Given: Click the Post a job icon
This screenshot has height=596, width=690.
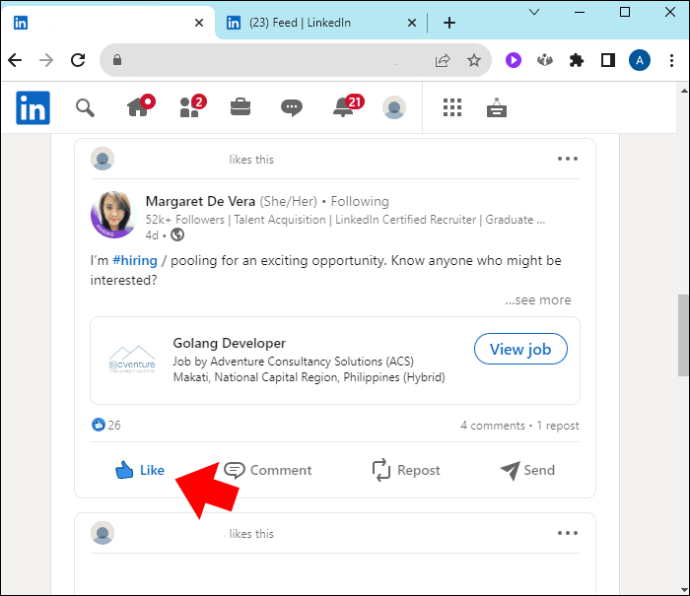Looking at the screenshot, I should (x=497, y=107).
